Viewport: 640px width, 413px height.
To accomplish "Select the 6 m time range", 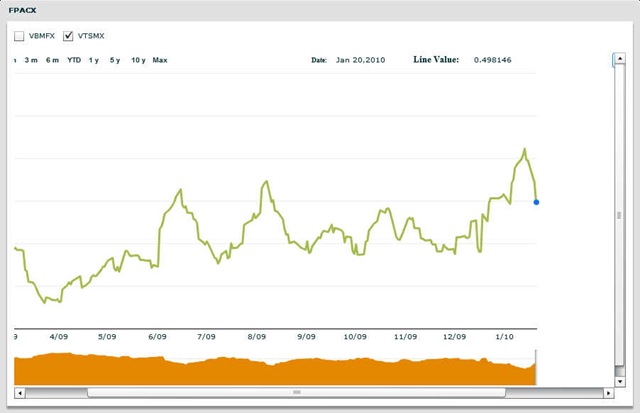I will 52,60.
